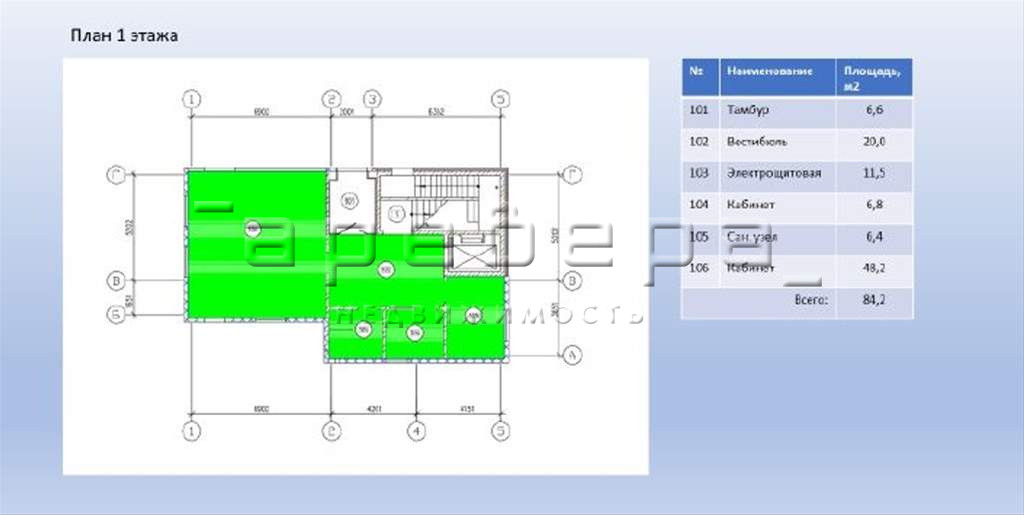Click the 4201 dimension label
1024x515 pixels.
point(373,409)
